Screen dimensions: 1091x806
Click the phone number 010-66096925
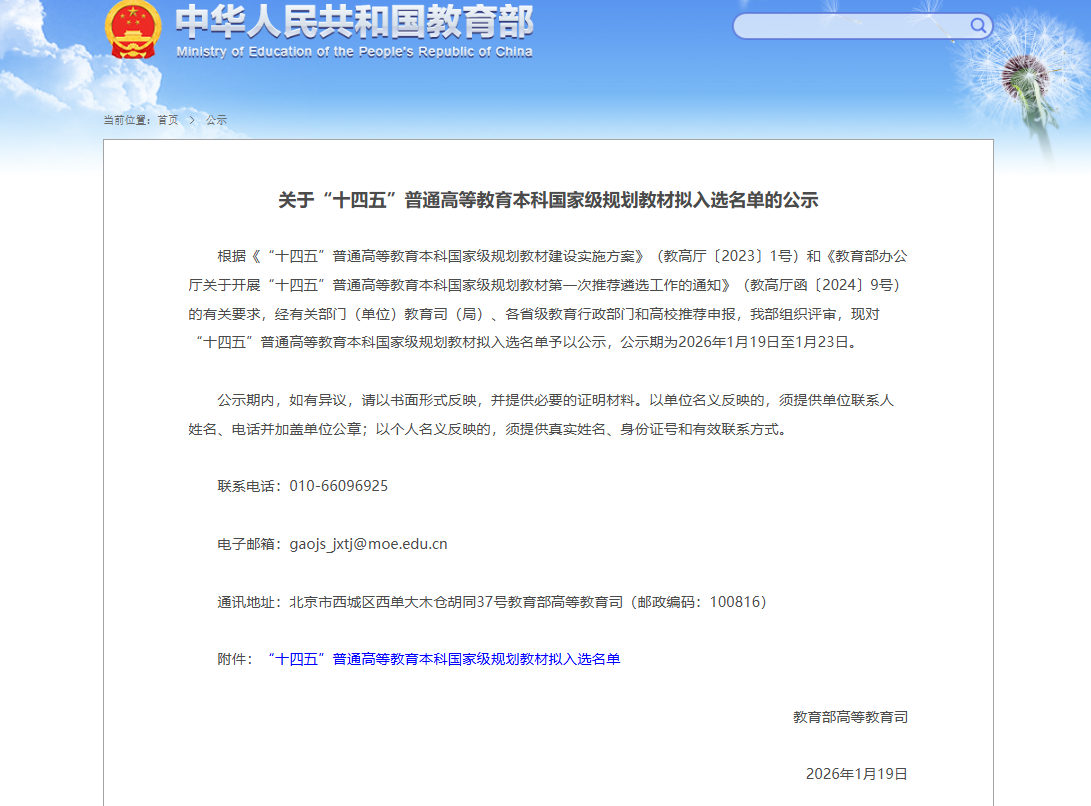tap(338, 486)
